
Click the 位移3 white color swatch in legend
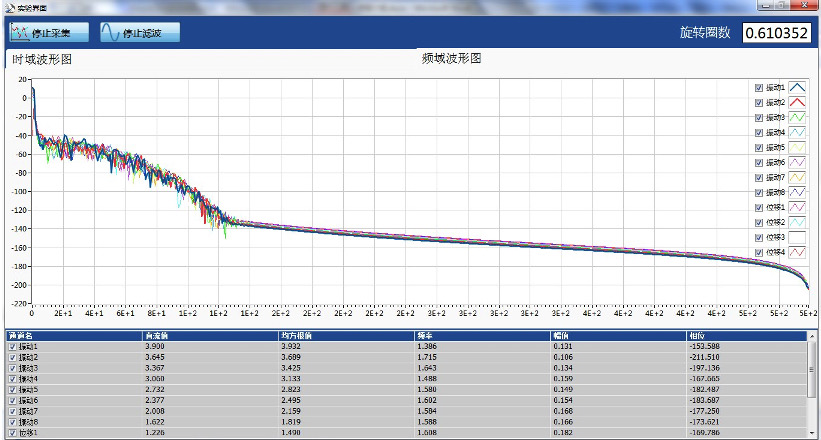[798, 237]
